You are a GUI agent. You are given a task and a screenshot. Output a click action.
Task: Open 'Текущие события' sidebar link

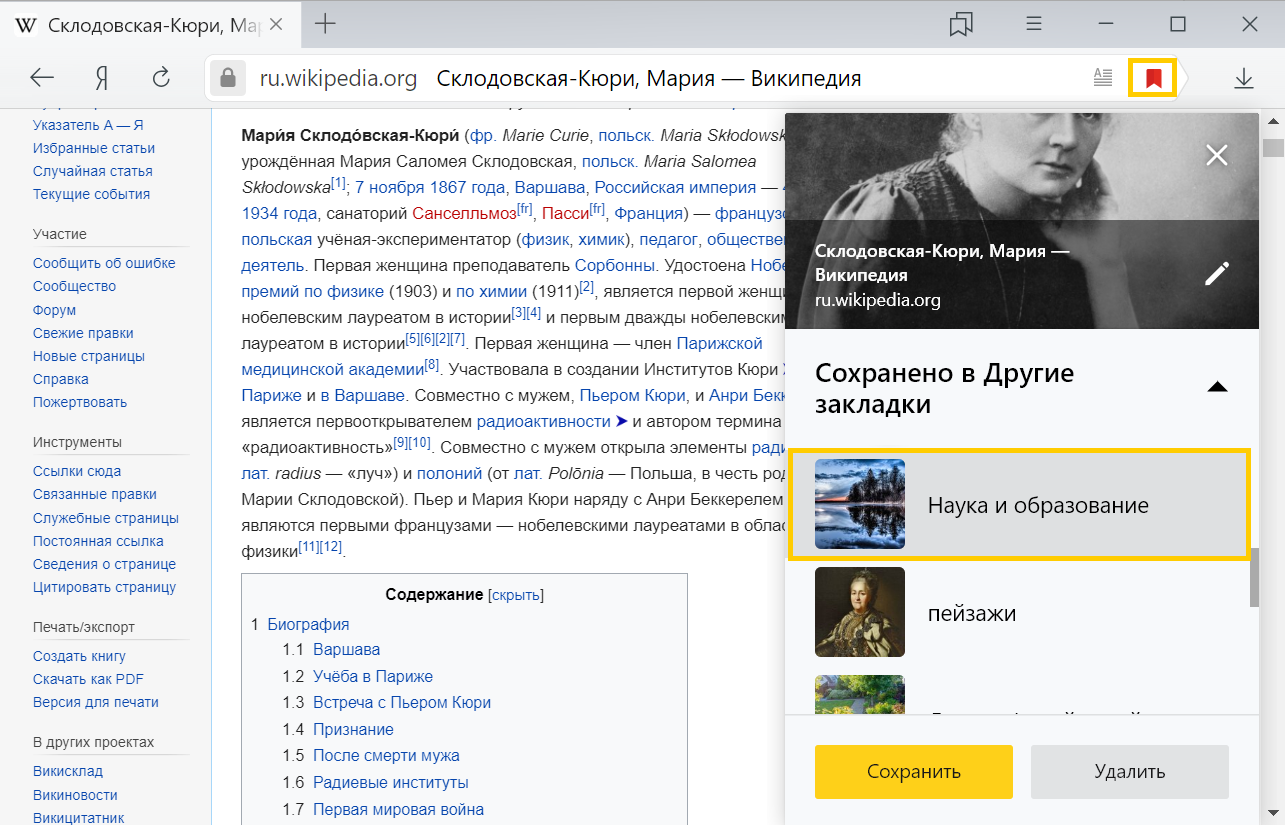[91, 194]
